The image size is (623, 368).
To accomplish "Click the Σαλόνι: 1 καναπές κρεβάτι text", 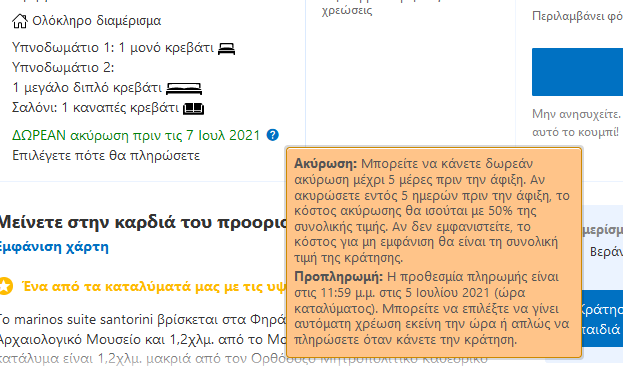I will click(x=95, y=108).
